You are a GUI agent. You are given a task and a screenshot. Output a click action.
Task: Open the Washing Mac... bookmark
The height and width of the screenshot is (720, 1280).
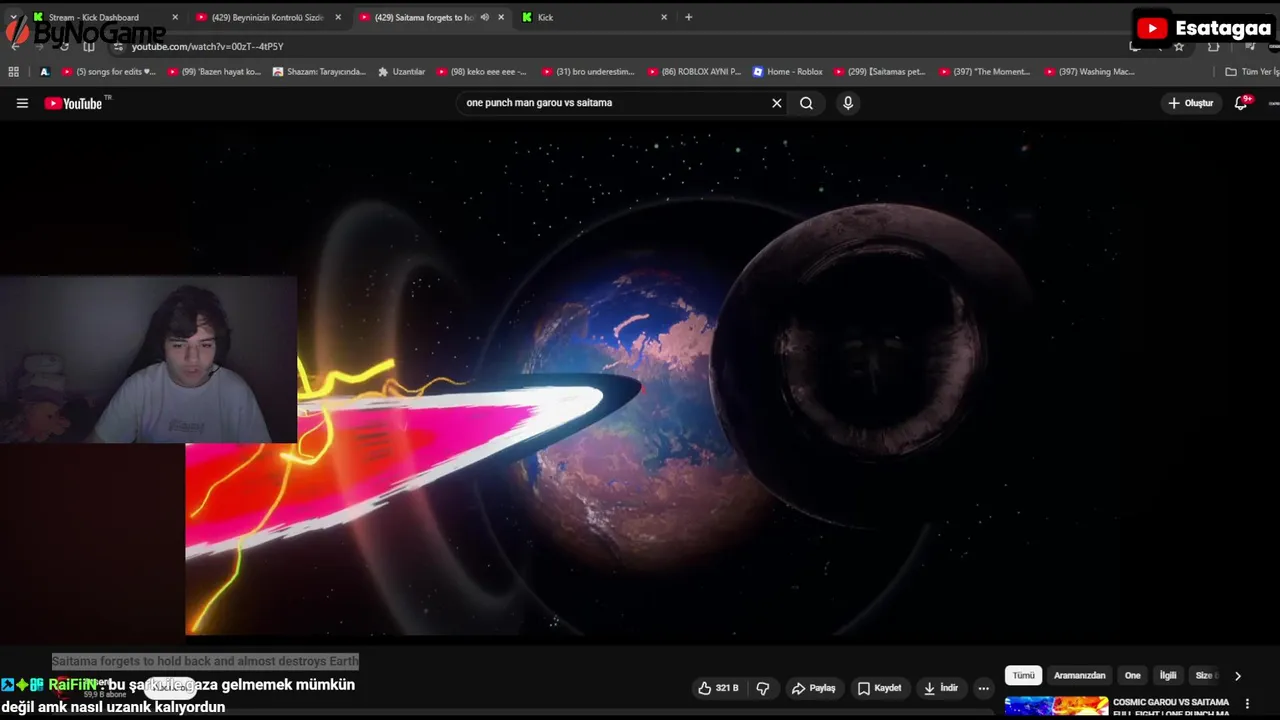click(x=1090, y=72)
